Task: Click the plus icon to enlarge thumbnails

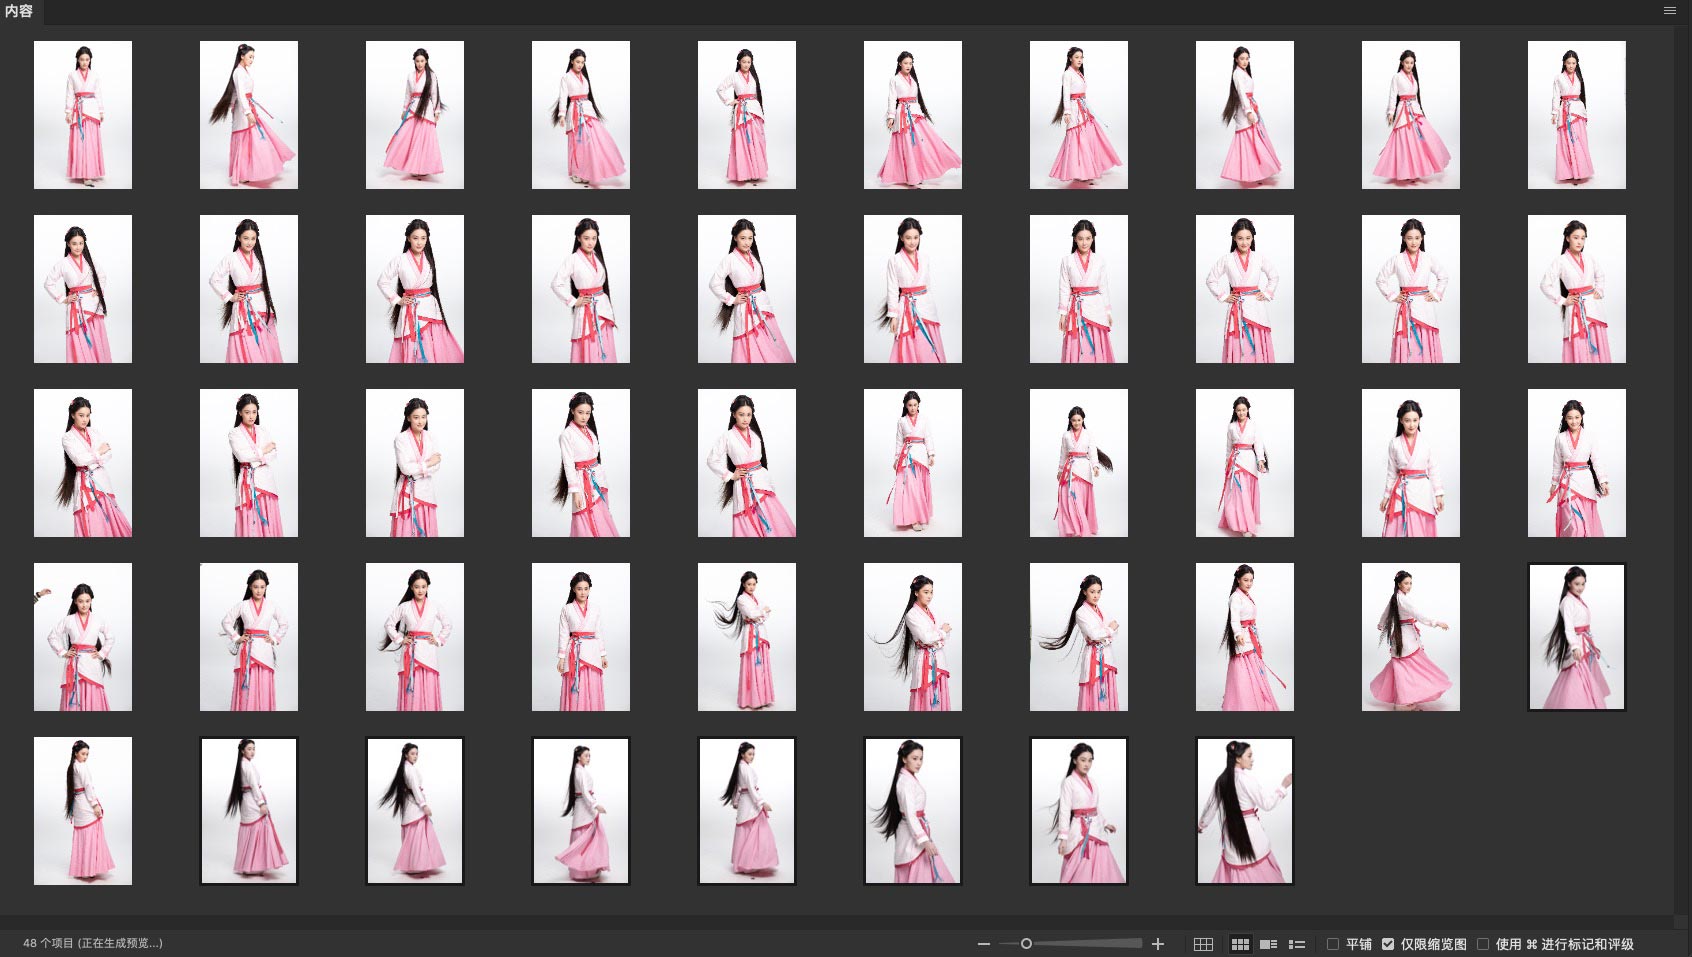Action: click(1158, 944)
